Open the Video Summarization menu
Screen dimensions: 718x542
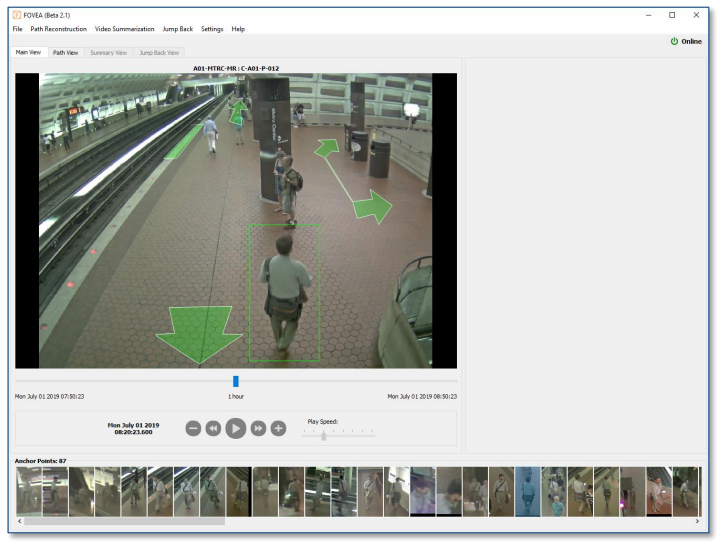[125, 29]
